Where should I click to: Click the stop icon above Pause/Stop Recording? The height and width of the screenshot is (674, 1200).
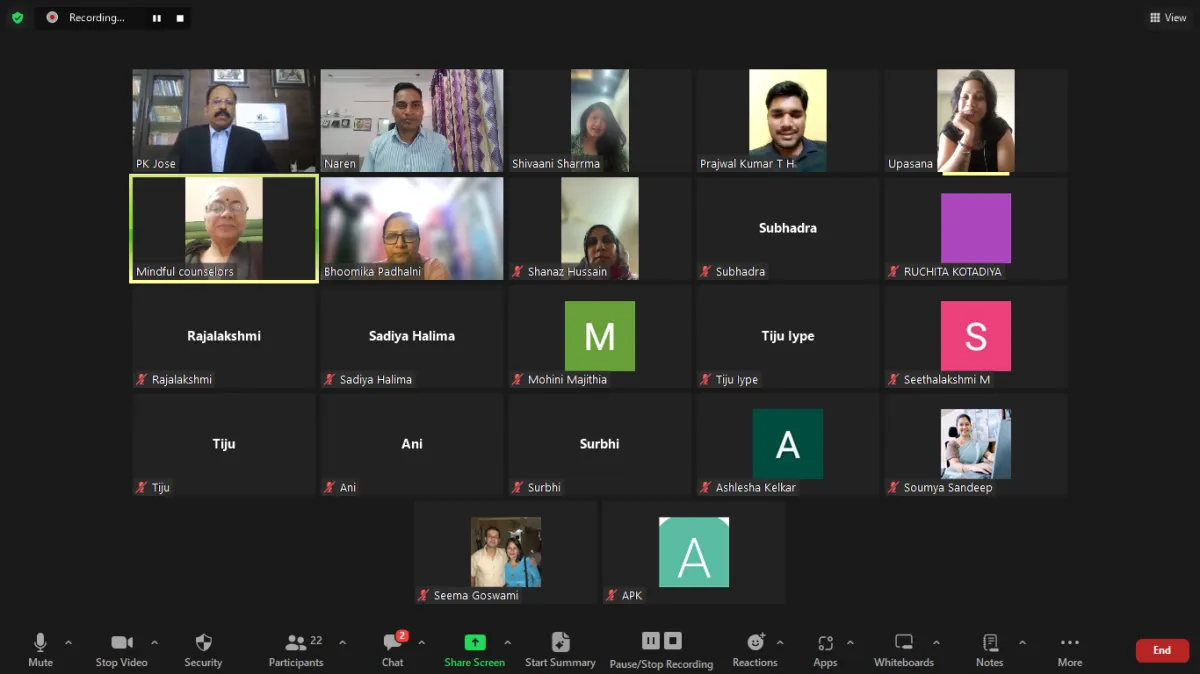[x=673, y=641]
